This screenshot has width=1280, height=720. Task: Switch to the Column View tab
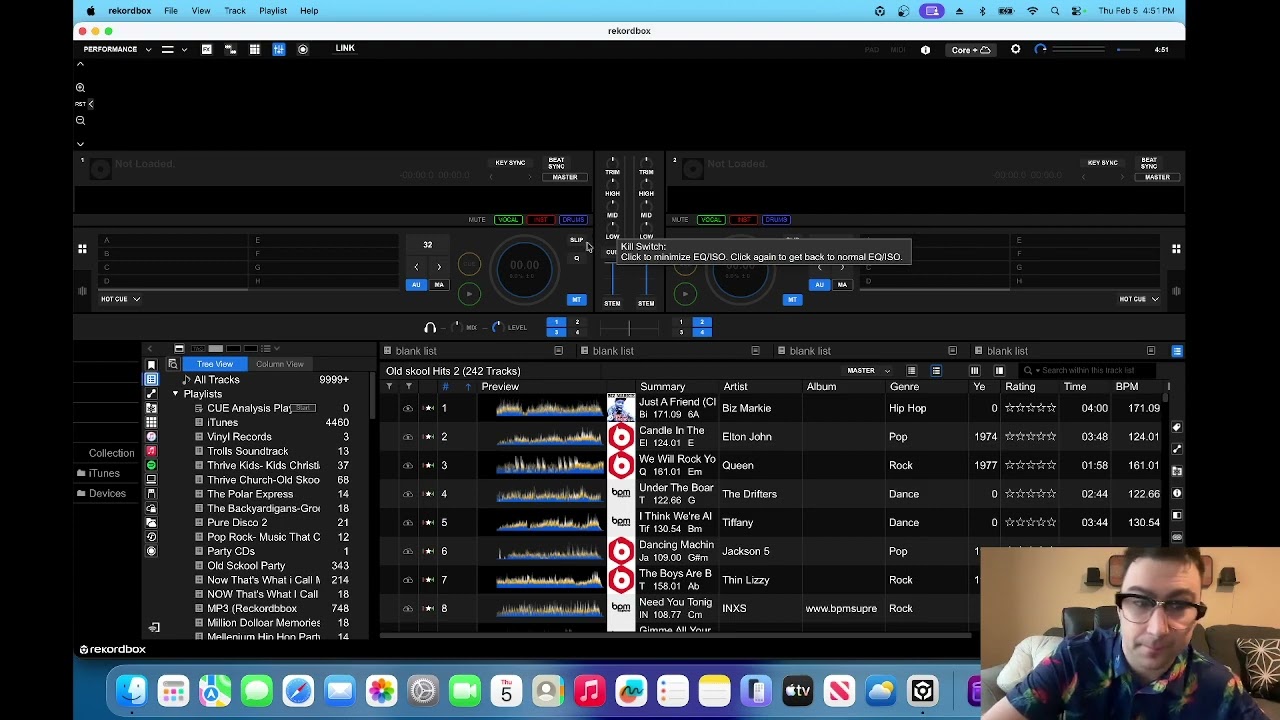(x=280, y=364)
